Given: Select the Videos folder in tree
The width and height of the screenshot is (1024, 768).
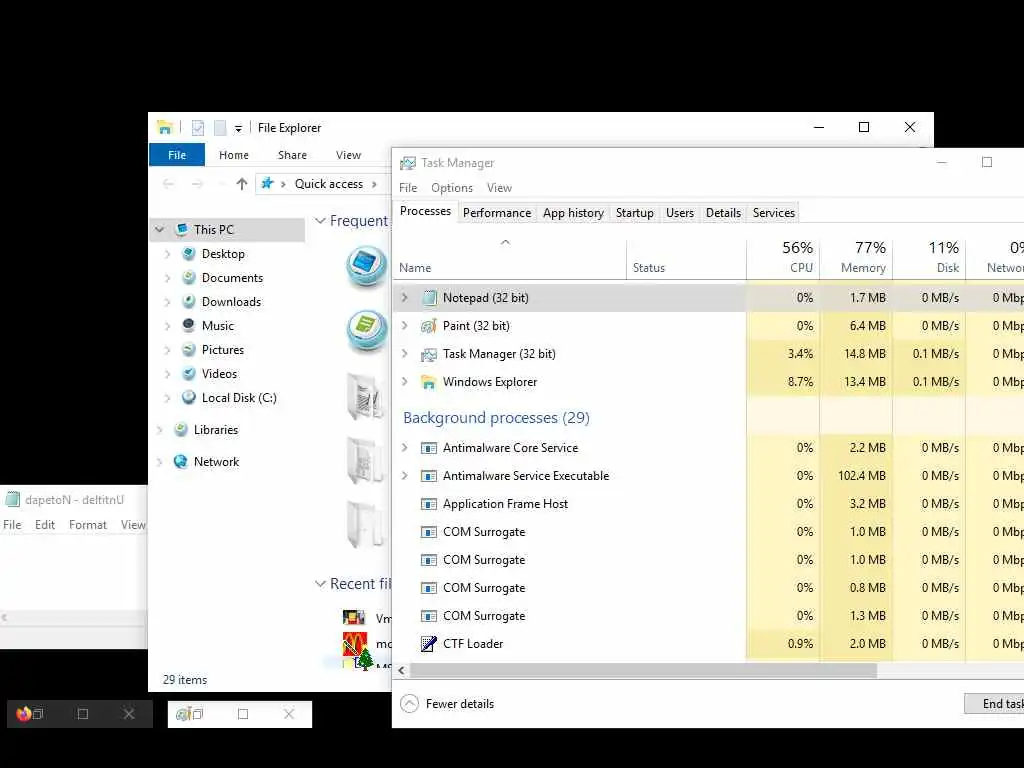Looking at the screenshot, I should (219, 374).
